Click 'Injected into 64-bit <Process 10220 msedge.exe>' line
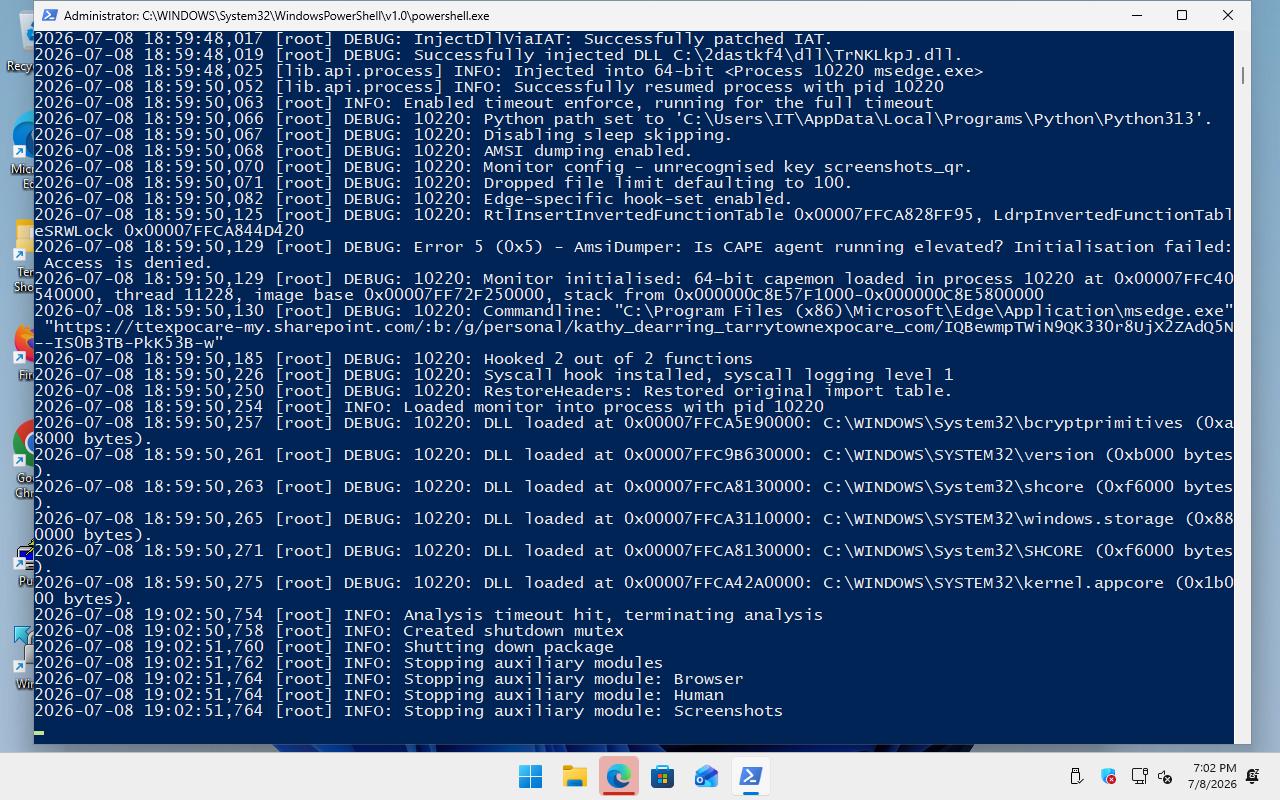This screenshot has height=800, width=1280. coord(508,71)
